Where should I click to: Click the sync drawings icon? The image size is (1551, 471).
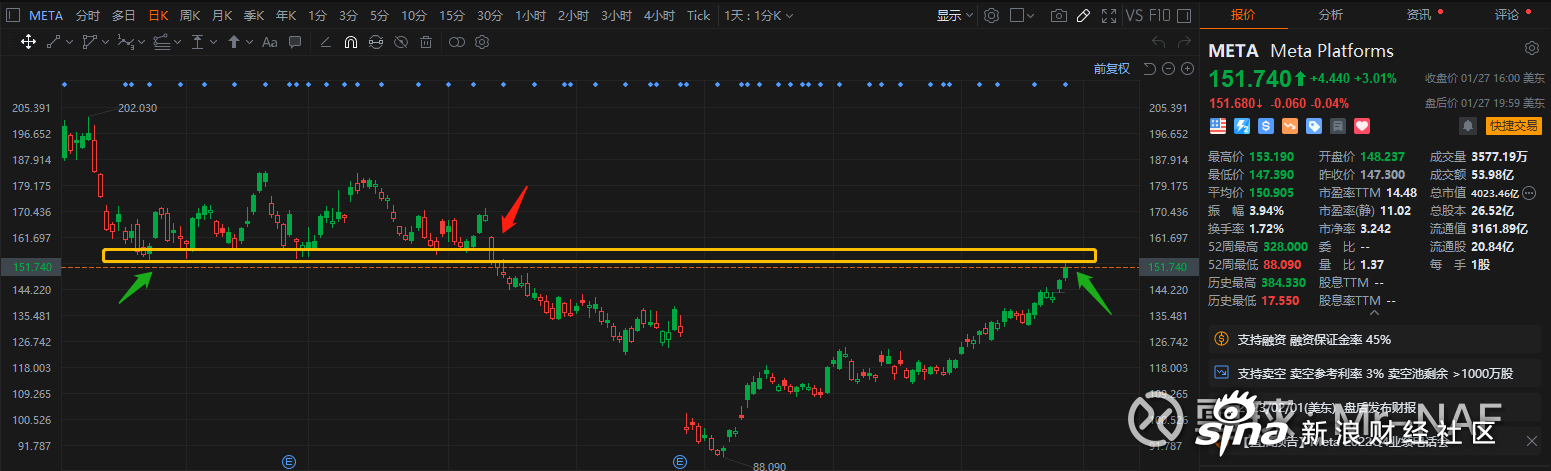376,42
